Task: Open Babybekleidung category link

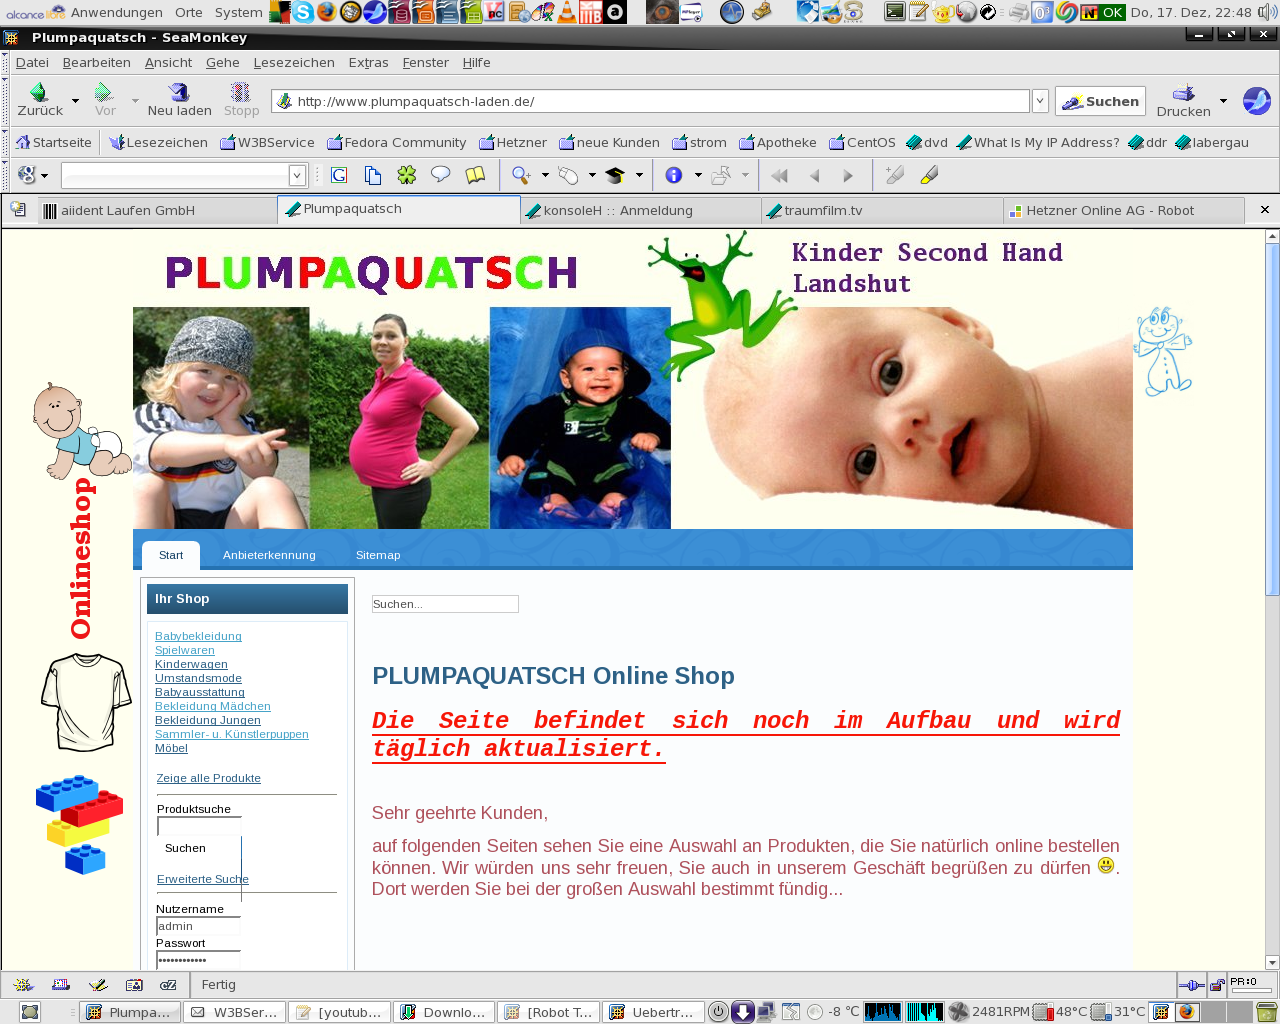Action: coord(198,636)
